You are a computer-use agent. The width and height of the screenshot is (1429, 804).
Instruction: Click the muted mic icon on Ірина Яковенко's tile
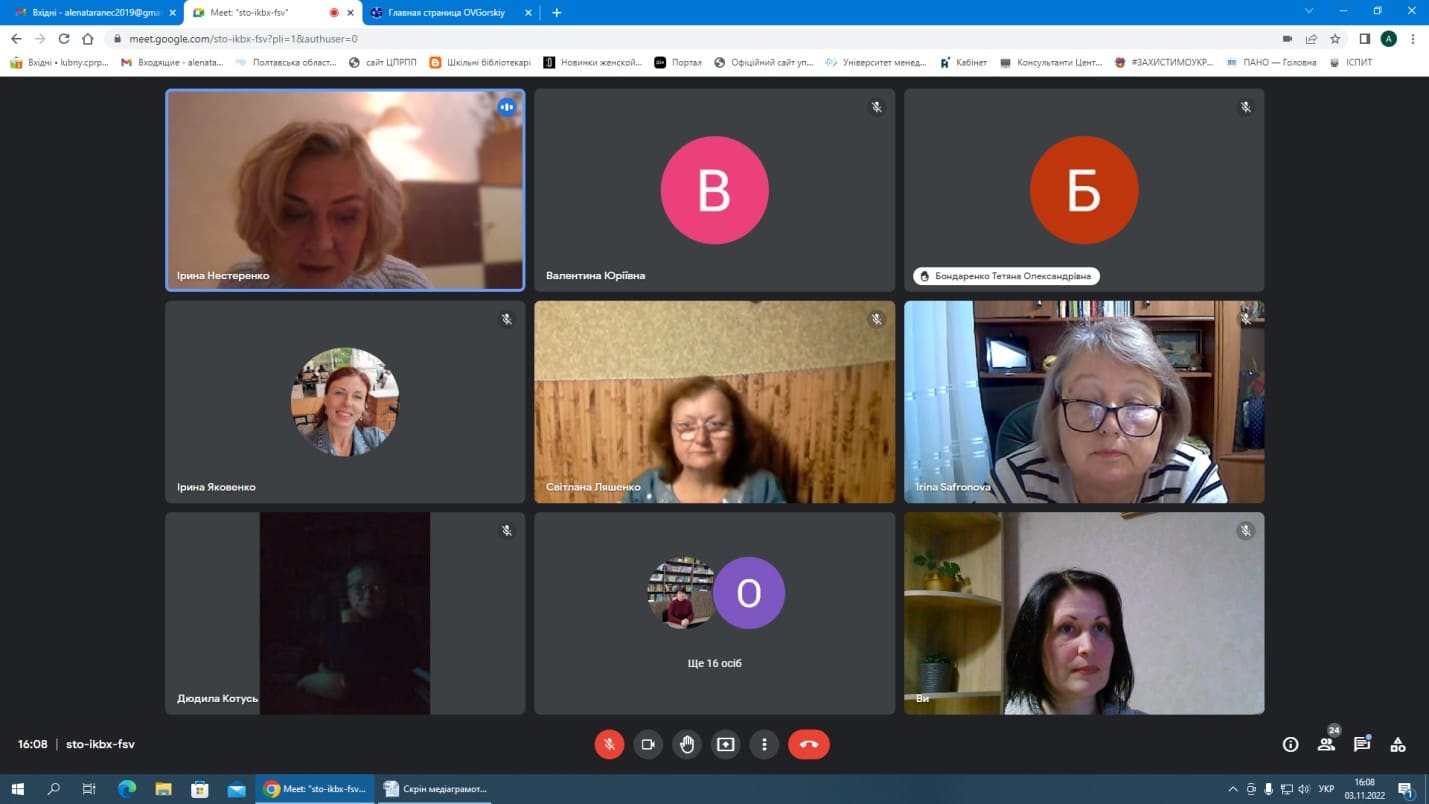click(507, 319)
